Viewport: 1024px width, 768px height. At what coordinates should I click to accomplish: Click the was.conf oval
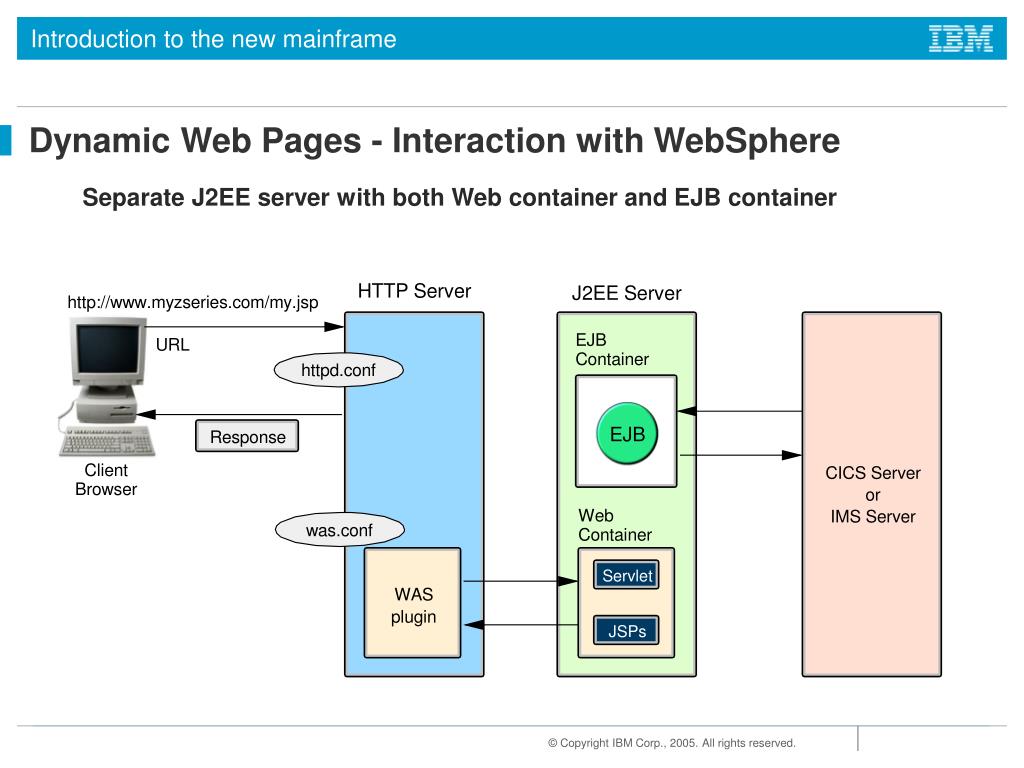[340, 530]
